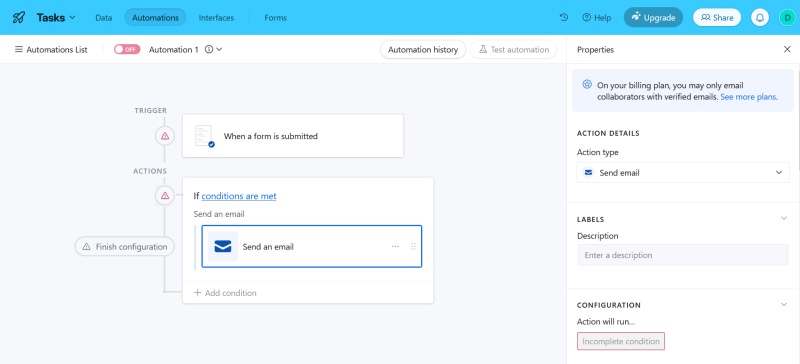Open the Forms tab
This screenshot has height=364, width=800.
point(276,17)
